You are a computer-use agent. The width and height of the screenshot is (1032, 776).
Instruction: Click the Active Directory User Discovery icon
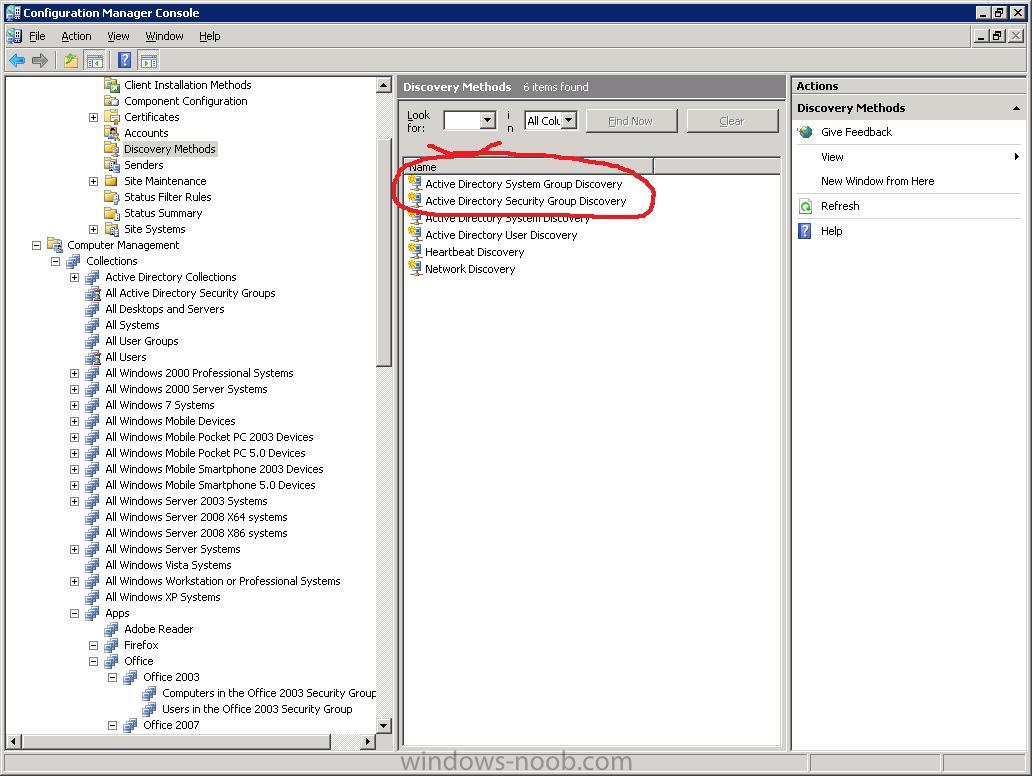pos(415,234)
